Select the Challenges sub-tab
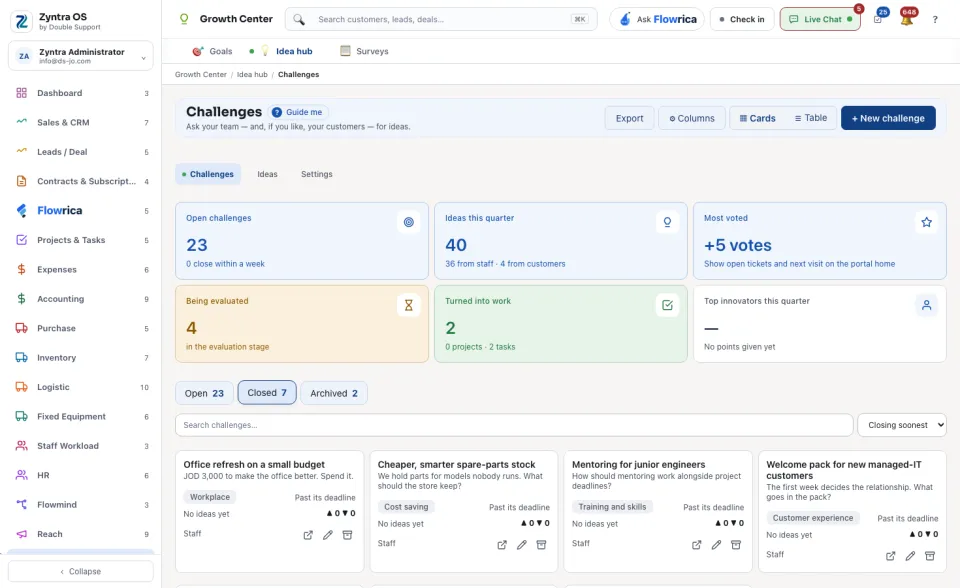The height and width of the screenshot is (588, 960). 208,174
